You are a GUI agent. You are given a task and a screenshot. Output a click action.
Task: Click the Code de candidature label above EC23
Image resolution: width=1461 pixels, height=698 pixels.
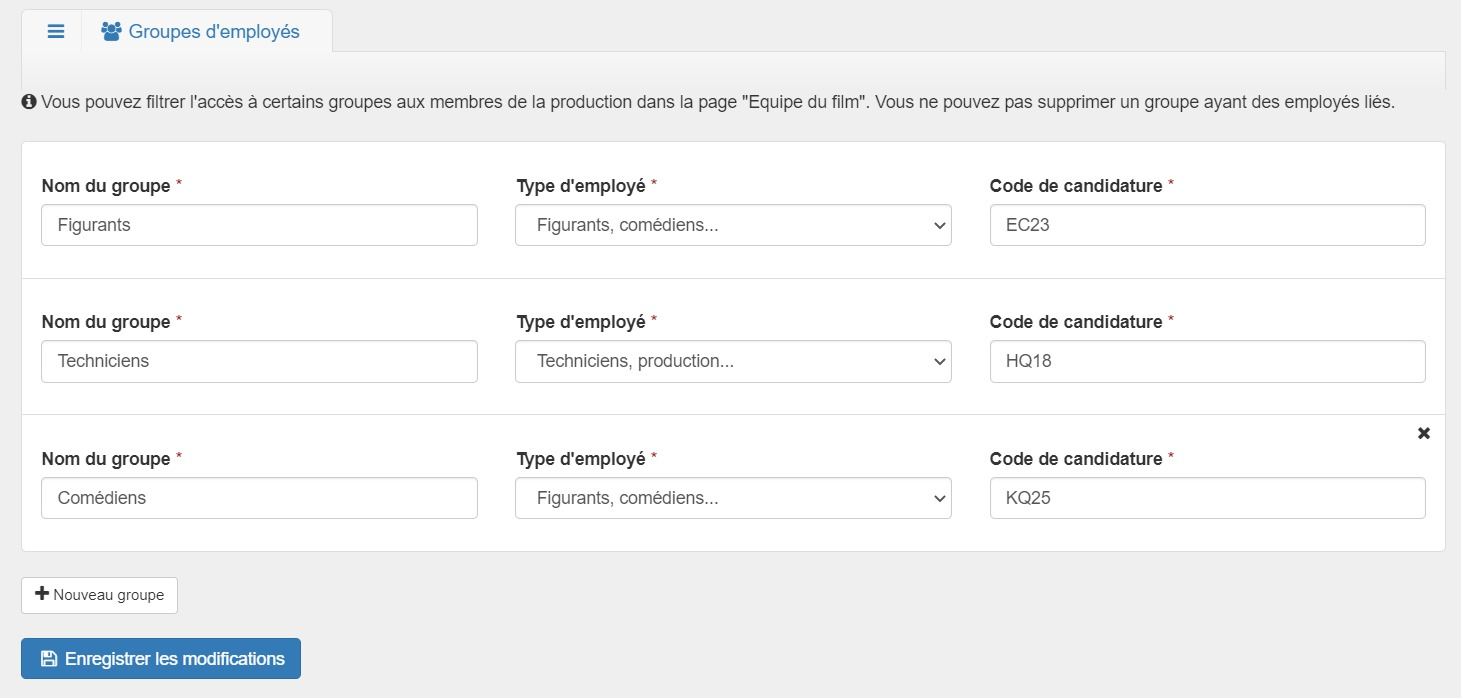[x=1076, y=186]
